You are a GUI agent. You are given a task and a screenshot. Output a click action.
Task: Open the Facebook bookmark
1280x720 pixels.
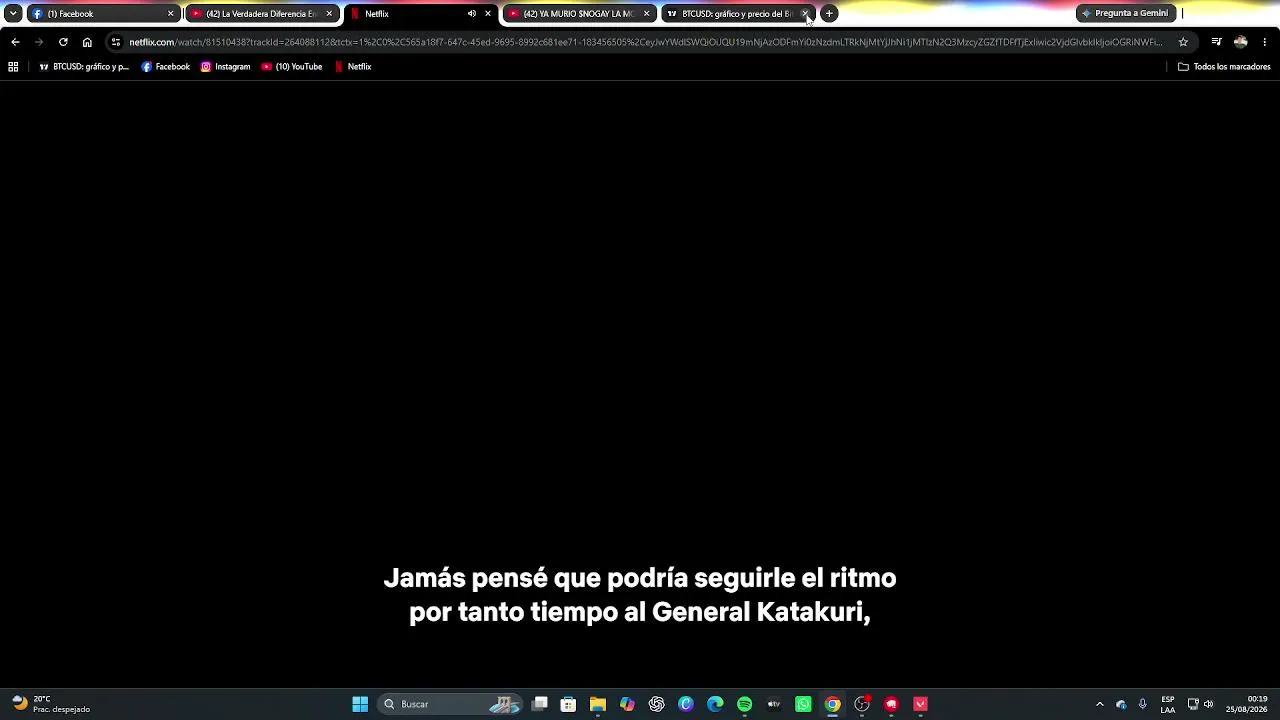tap(166, 67)
